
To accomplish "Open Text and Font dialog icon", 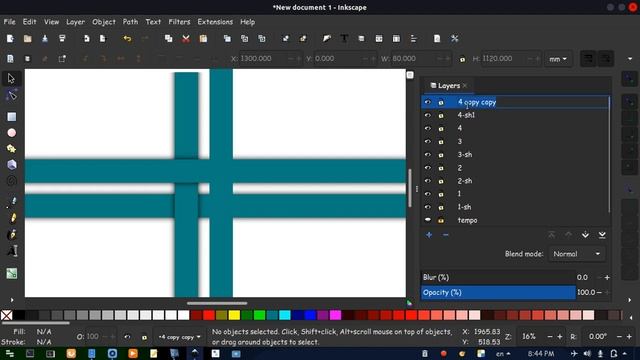I will [344, 38].
